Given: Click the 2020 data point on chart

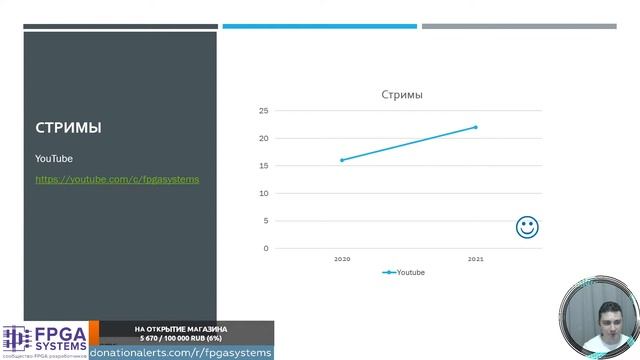Looking at the screenshot, I should tap(342, 160).
